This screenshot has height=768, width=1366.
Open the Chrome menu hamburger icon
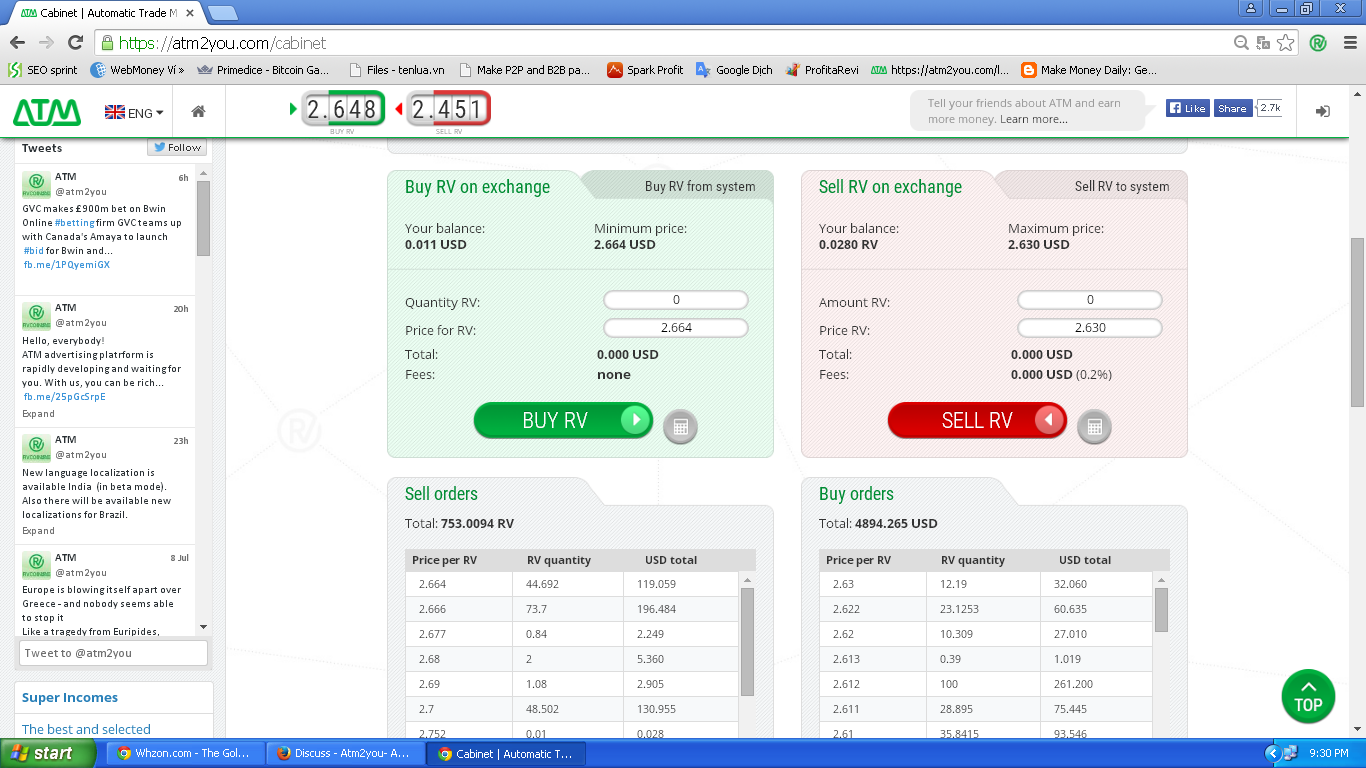pos(1348,43)
